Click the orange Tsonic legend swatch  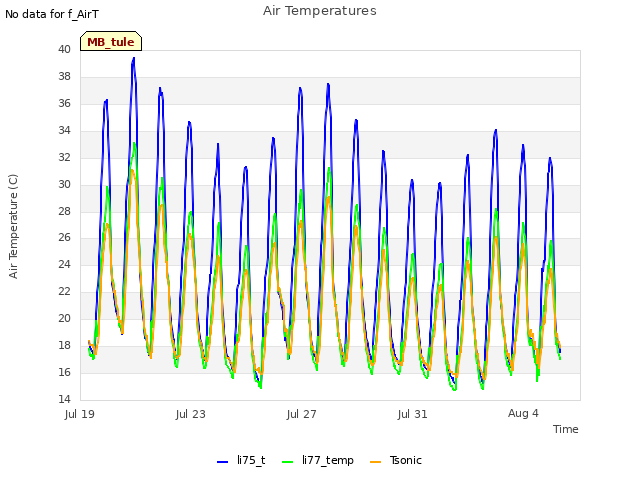pos(375,462)
